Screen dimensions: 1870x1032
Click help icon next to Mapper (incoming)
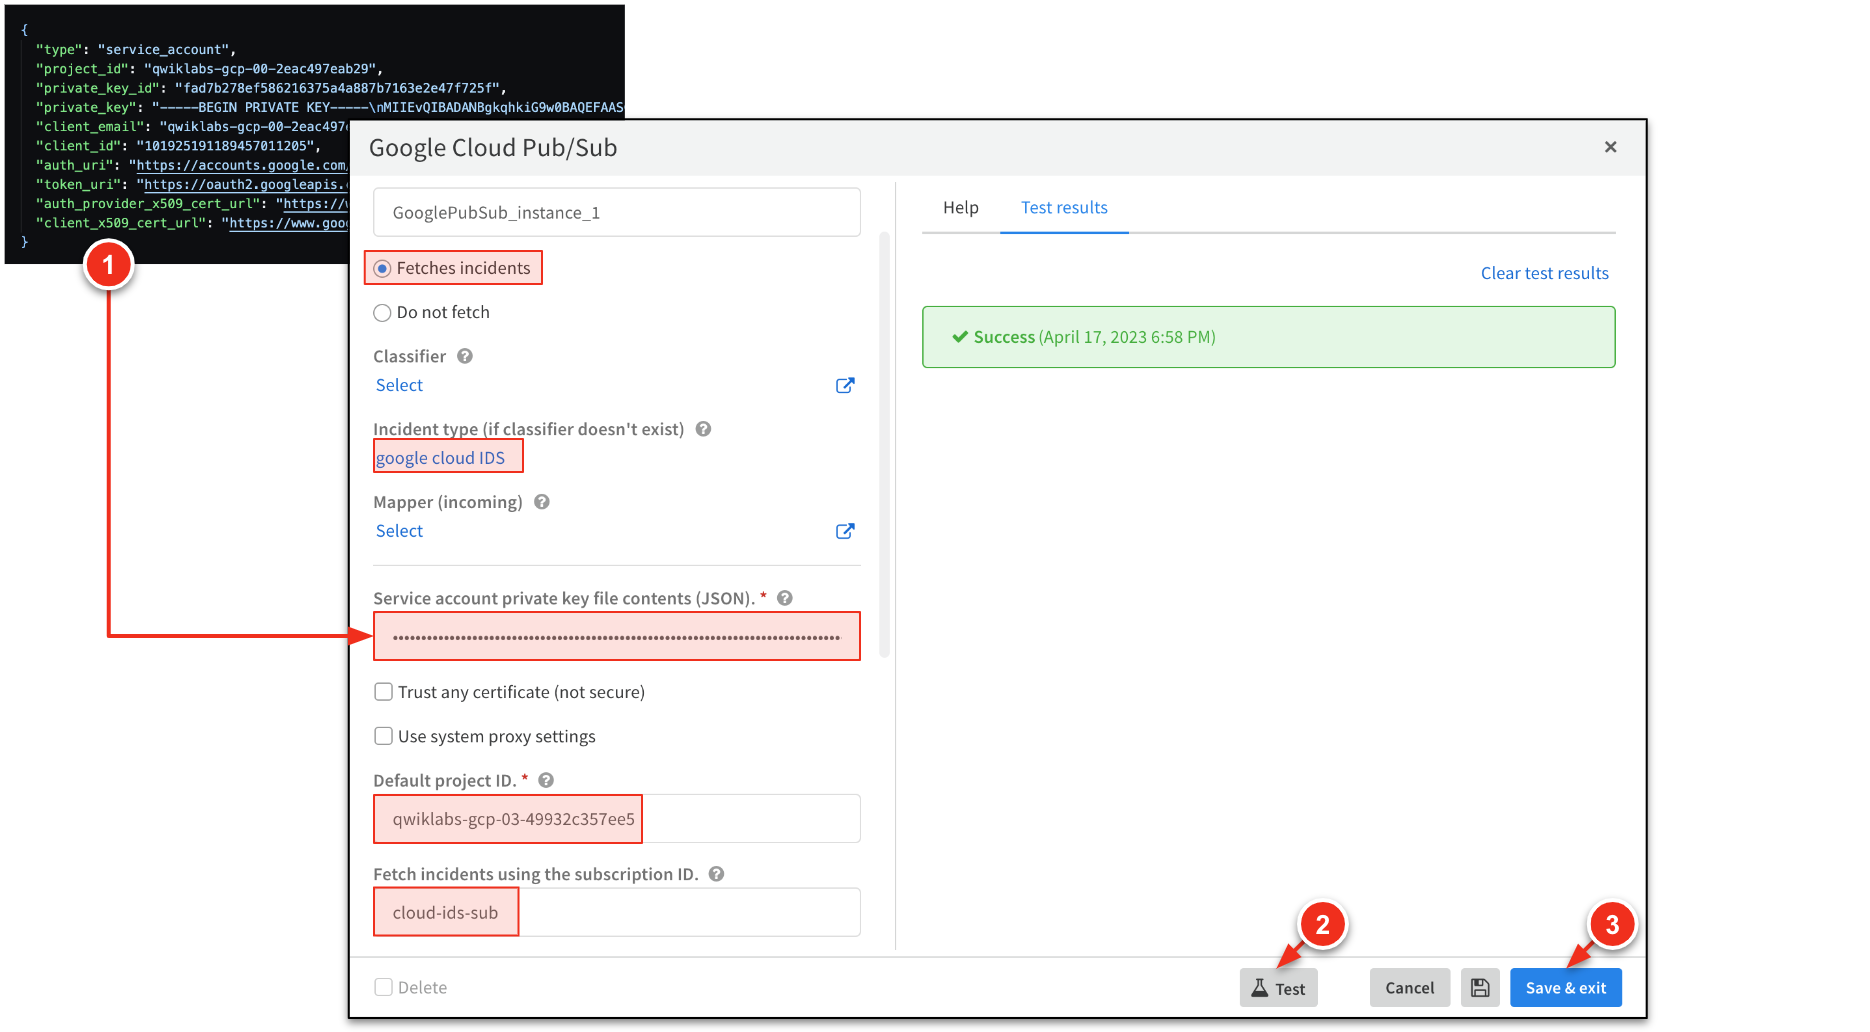[542, 502]
